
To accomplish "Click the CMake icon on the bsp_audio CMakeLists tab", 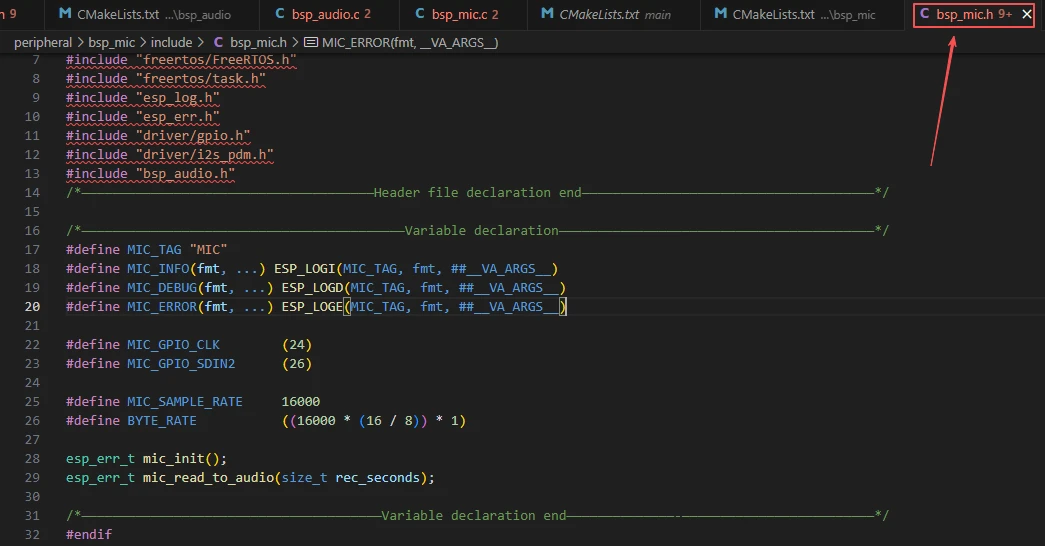I will coord(65,15).
